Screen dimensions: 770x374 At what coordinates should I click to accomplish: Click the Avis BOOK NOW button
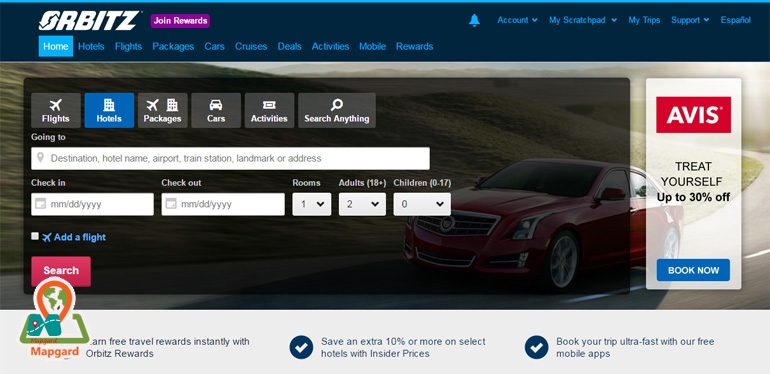(693, 270)
